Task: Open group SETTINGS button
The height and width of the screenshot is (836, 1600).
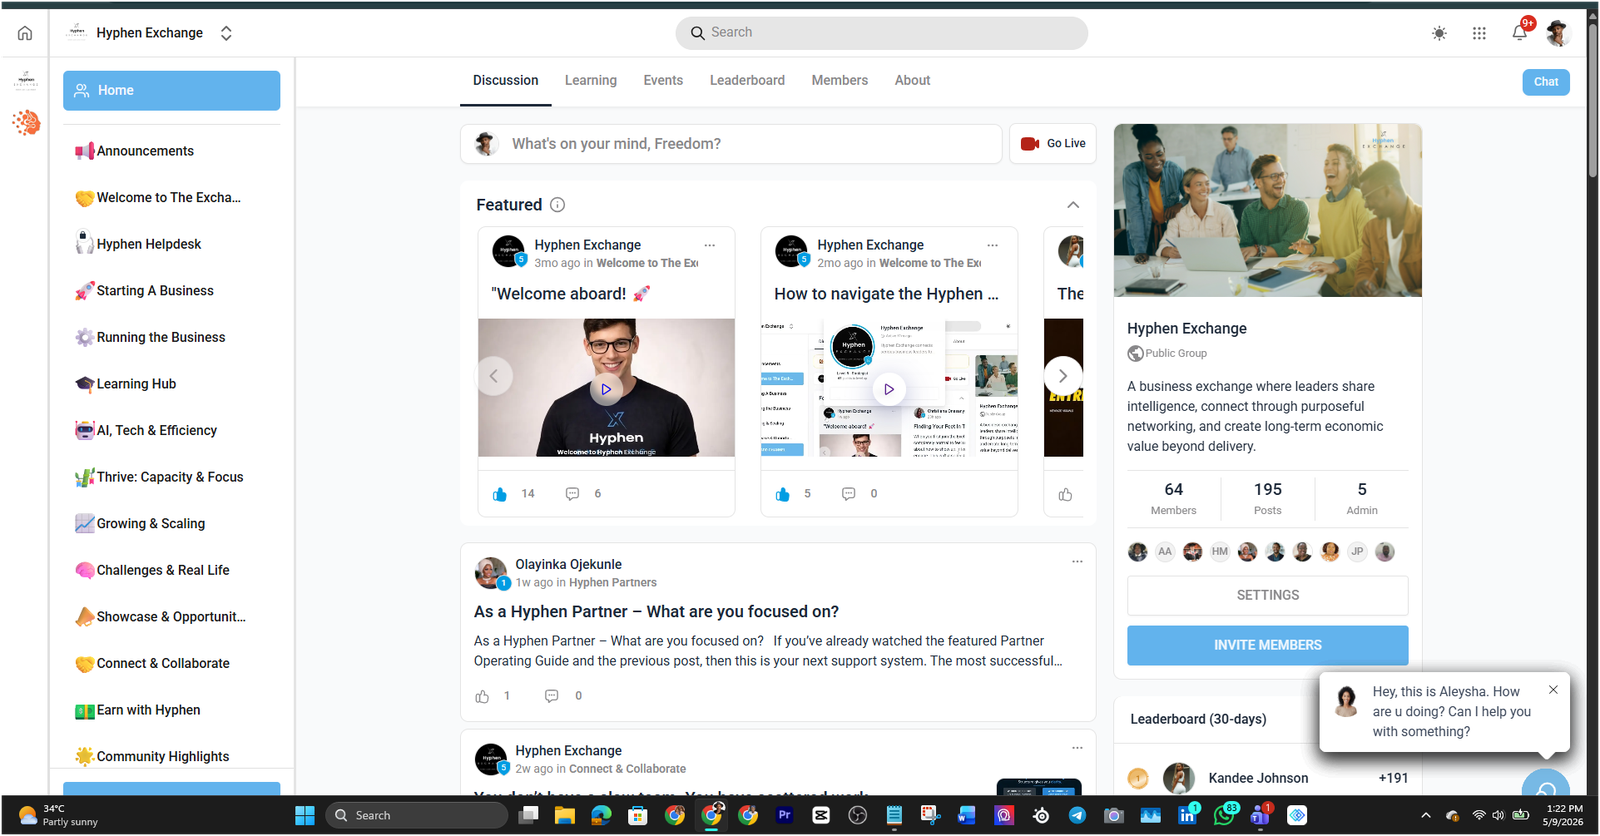Action: (1268, 595)
